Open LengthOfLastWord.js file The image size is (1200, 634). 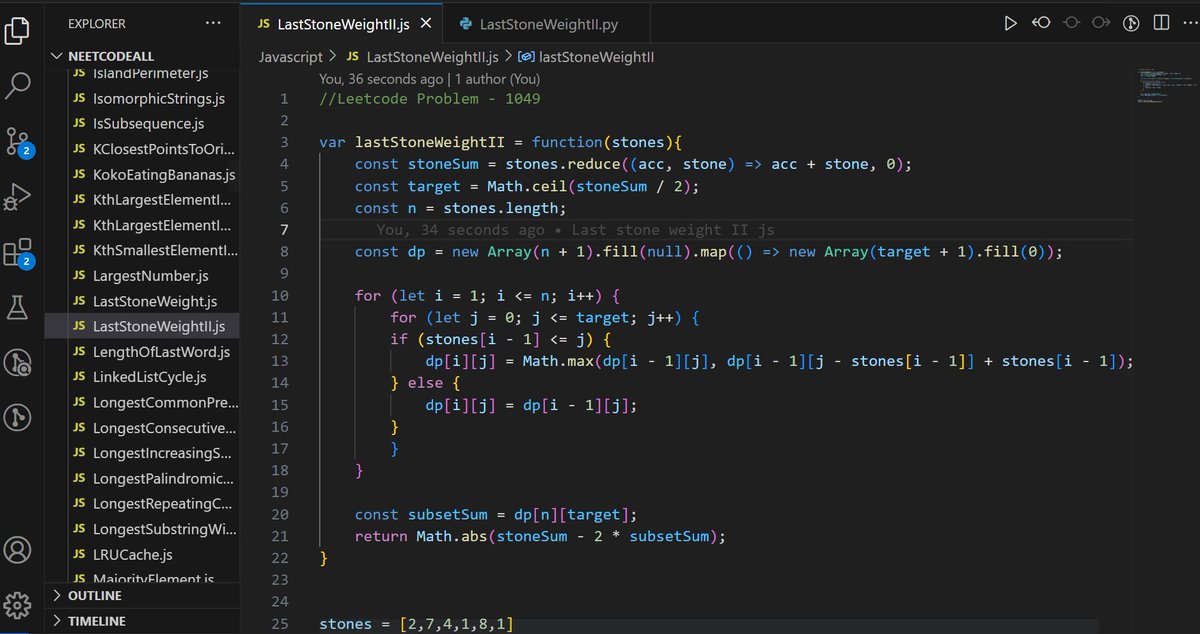click(161, 352)
